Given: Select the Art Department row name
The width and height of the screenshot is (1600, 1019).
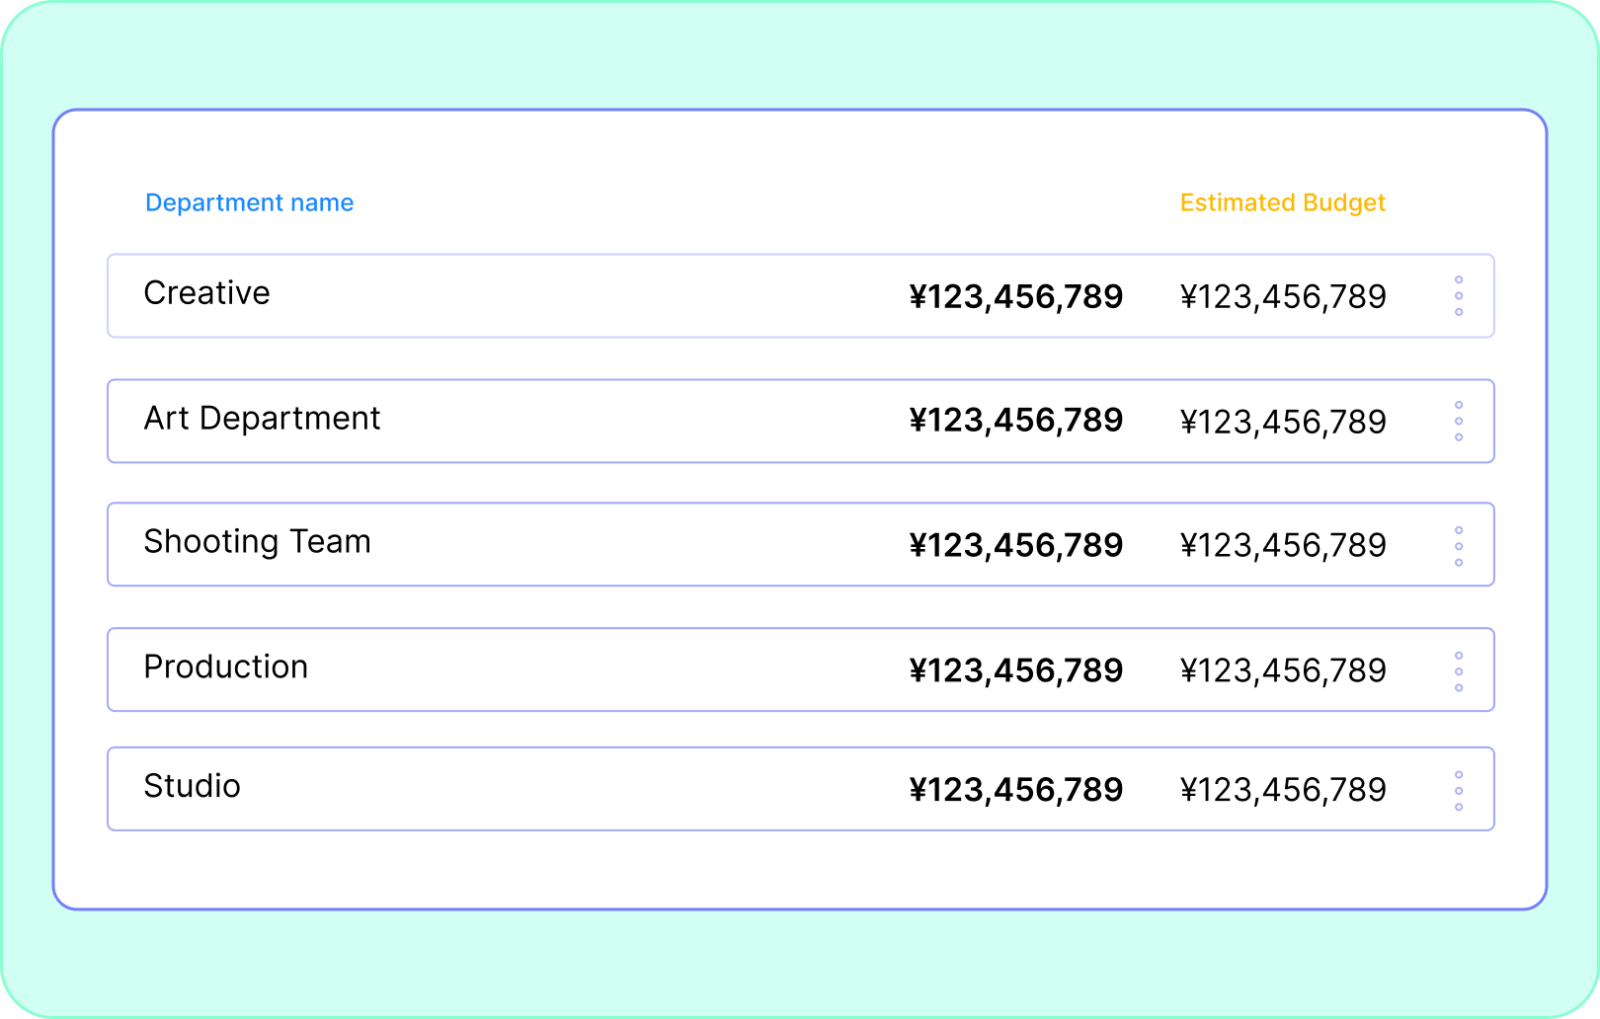Looking at the screenshot, I should click(262, 418).
